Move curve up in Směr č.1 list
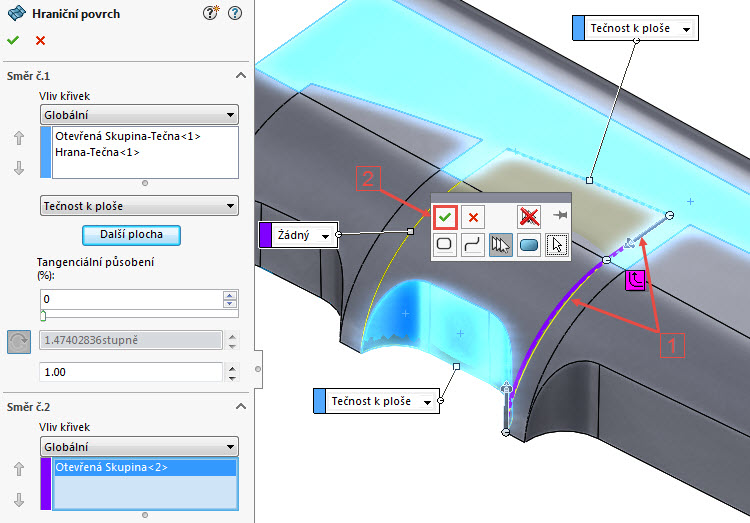This screenshot has width=750, height=523. click(19, 138)
